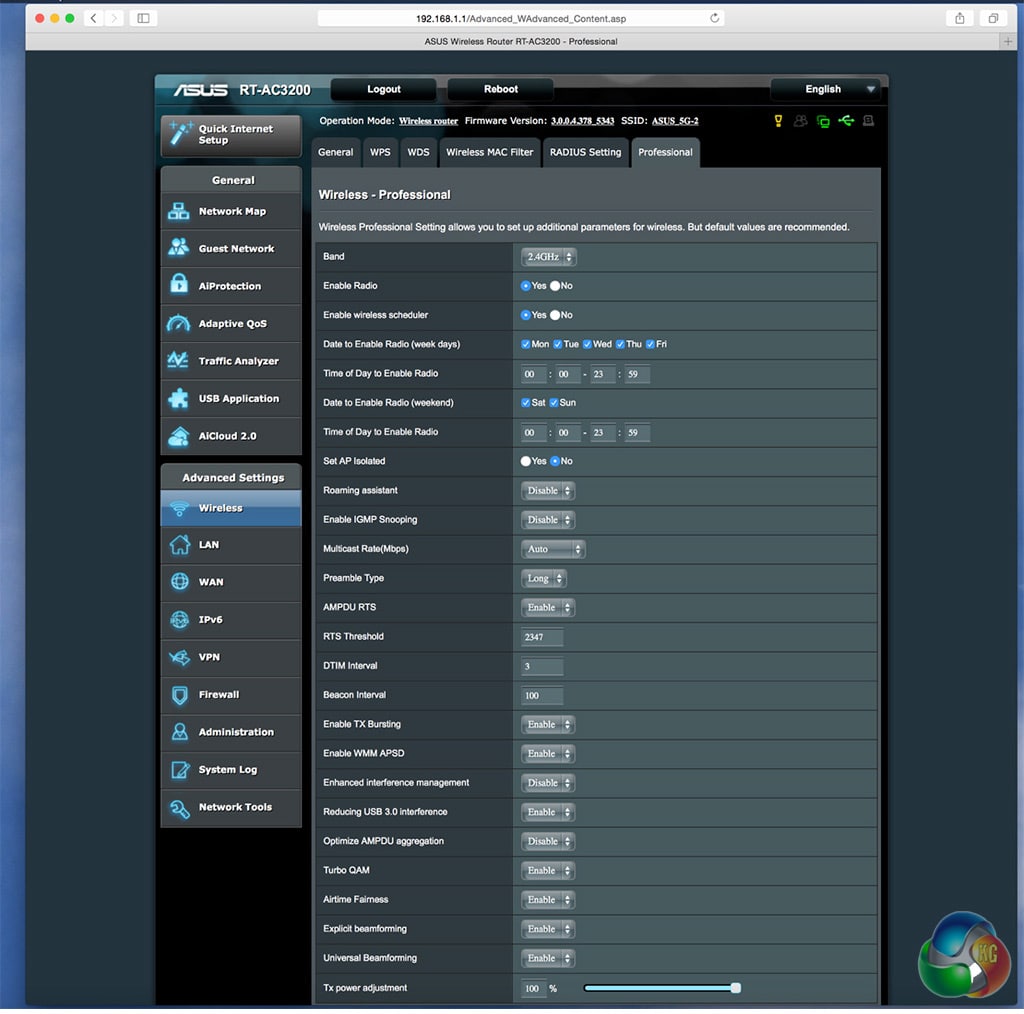Open Quick Internet Setup wizard icon
The width and height of the screenshot is (1024, 1014).
point(180,133)
